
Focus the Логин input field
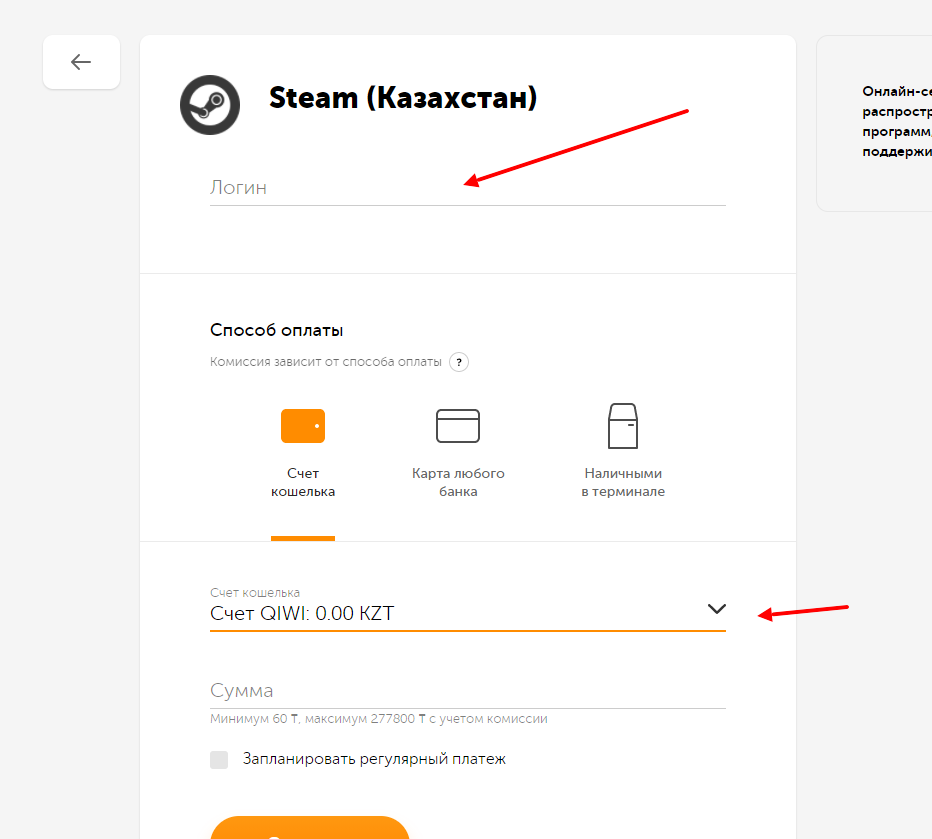[x=468, y=188]
